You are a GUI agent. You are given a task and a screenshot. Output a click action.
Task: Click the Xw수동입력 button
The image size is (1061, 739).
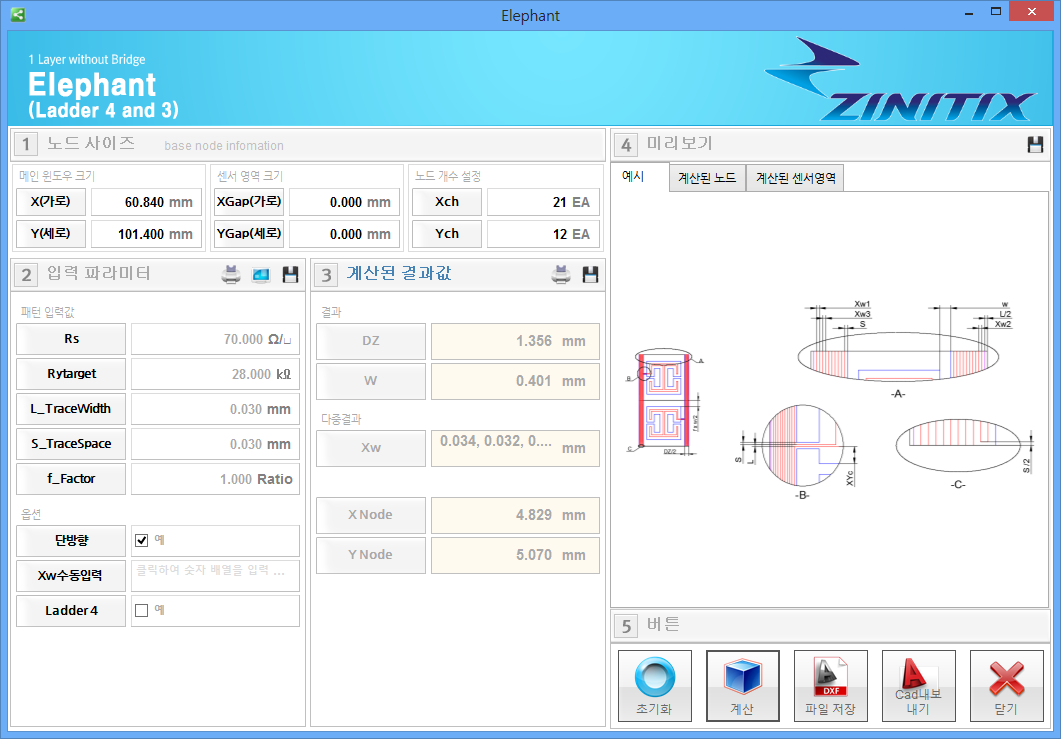click(71, 576)
